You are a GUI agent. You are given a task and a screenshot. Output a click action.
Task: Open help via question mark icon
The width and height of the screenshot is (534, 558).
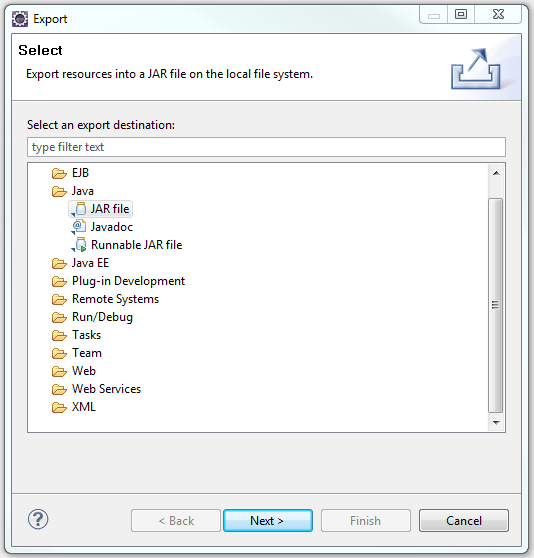[x=38, y=519]
